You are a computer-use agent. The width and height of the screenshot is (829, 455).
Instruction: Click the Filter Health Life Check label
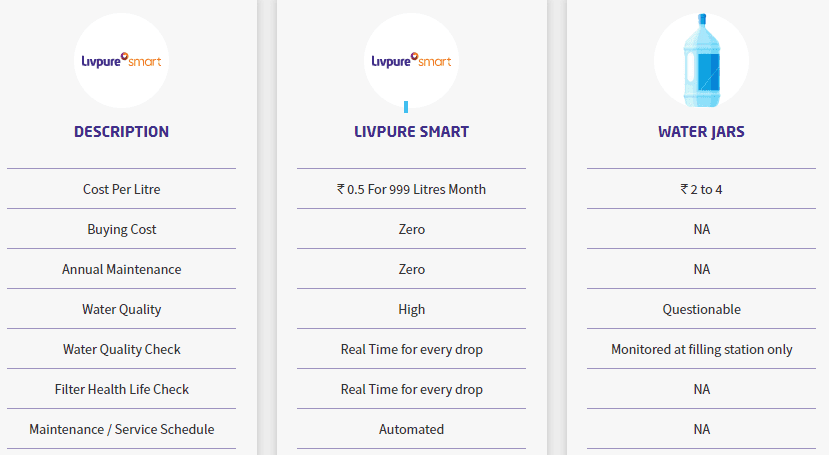(x=121, y=389)
